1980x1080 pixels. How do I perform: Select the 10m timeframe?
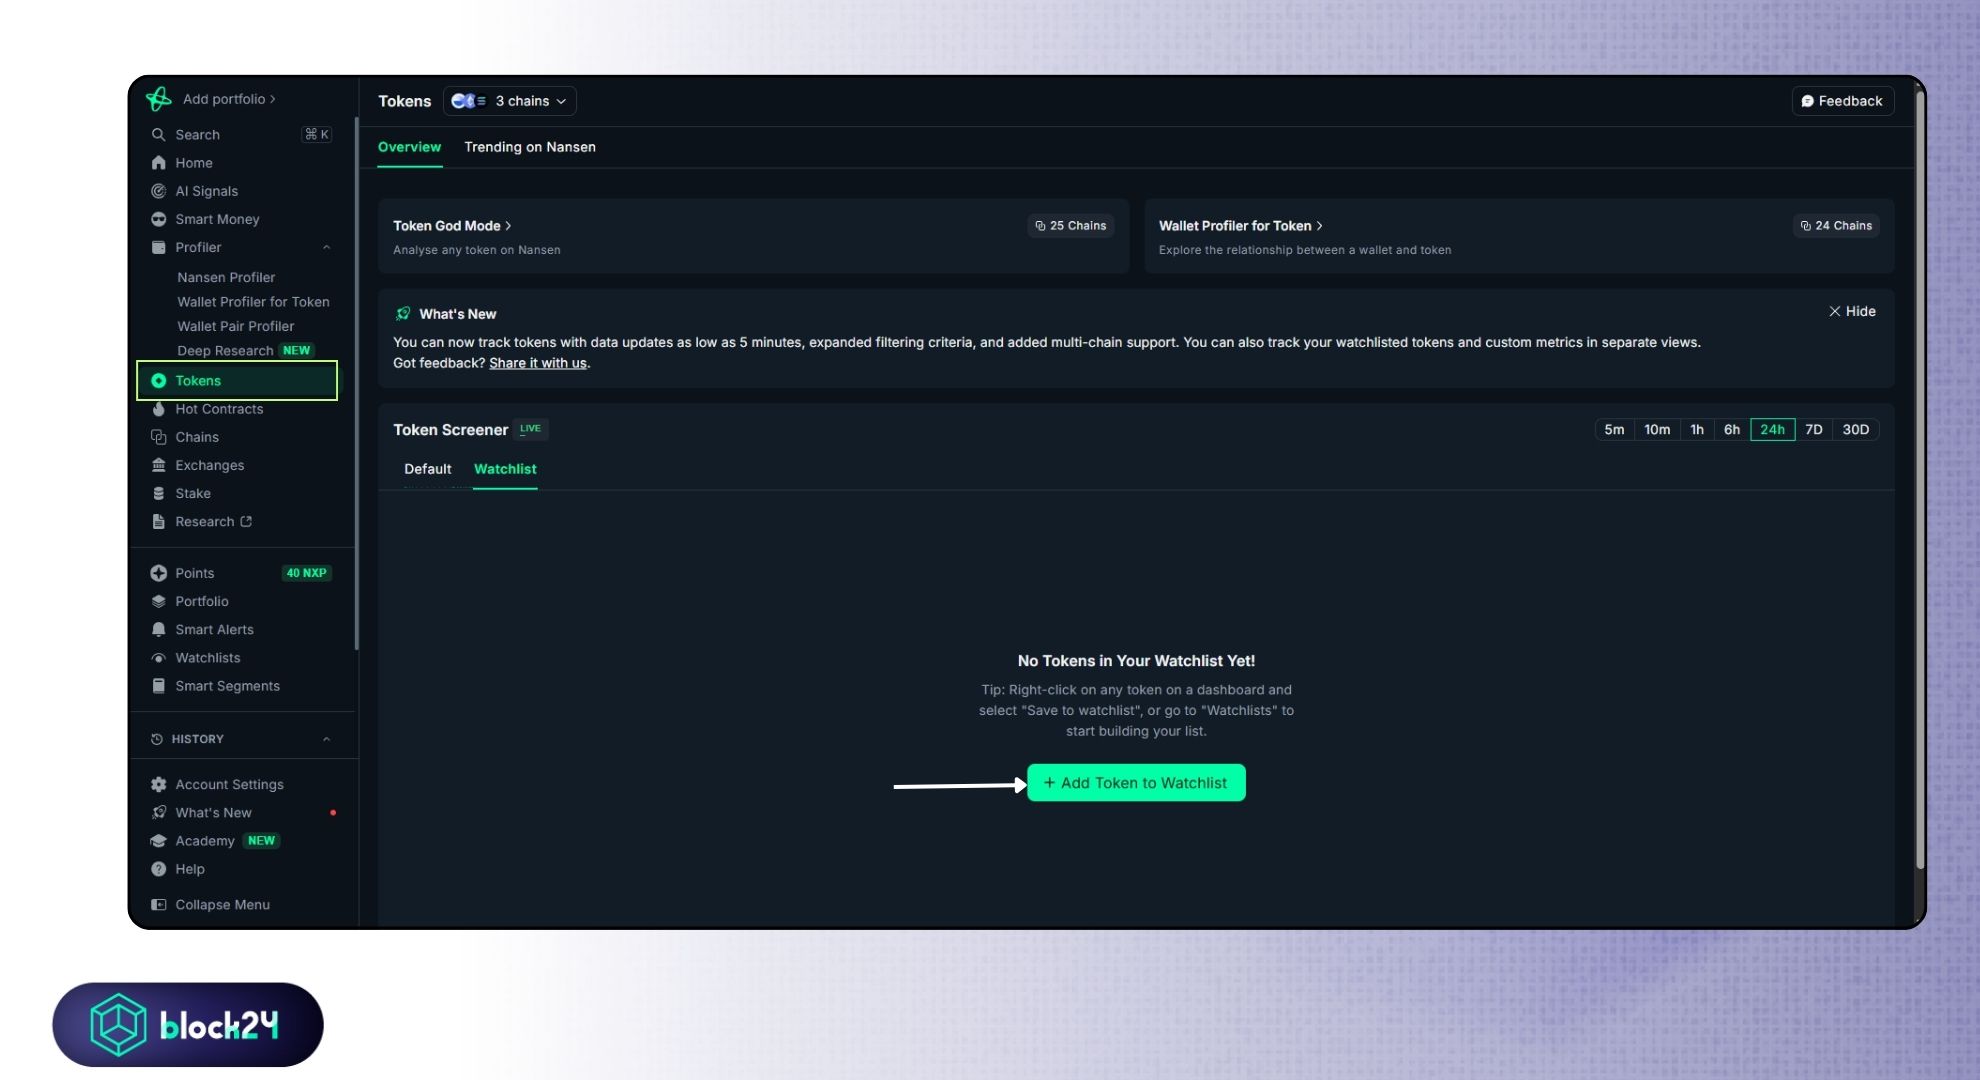point(1657,429)
